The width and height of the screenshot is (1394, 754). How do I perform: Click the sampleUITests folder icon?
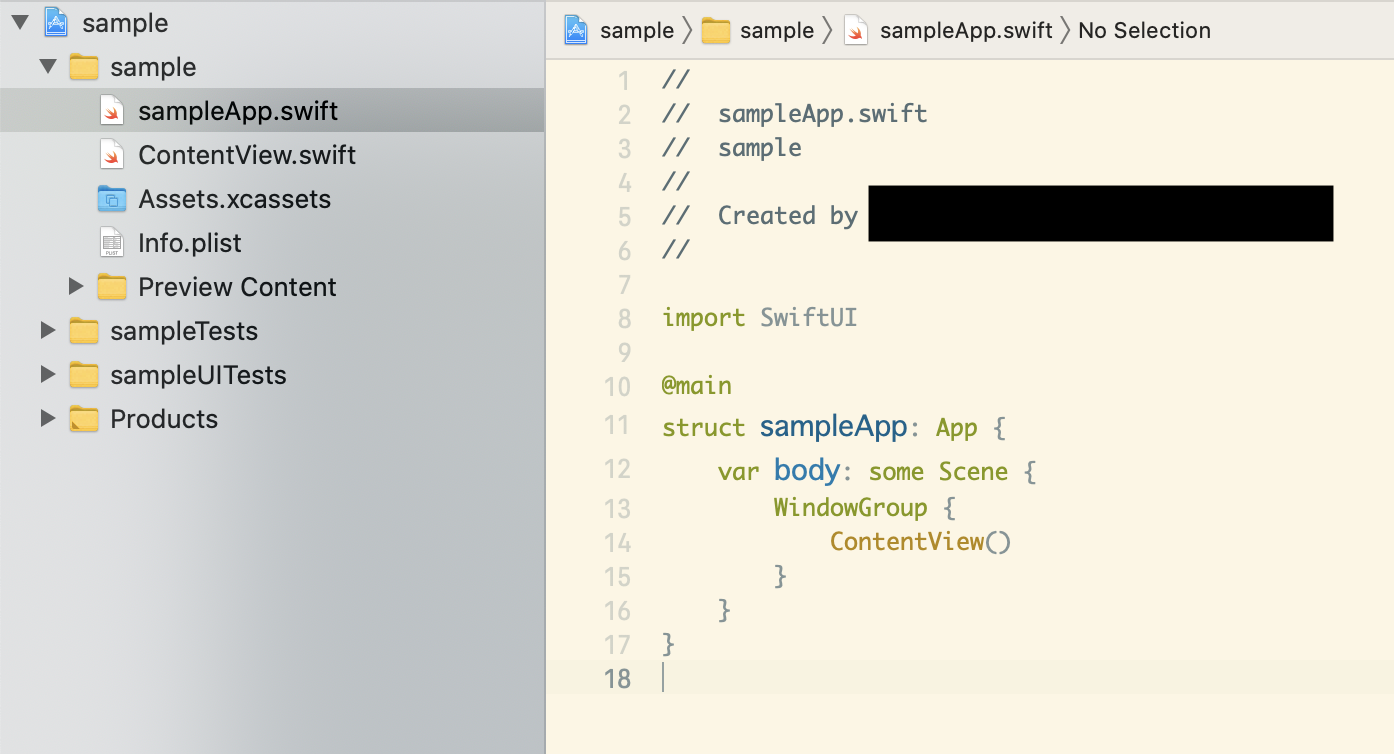pos(84,375)
